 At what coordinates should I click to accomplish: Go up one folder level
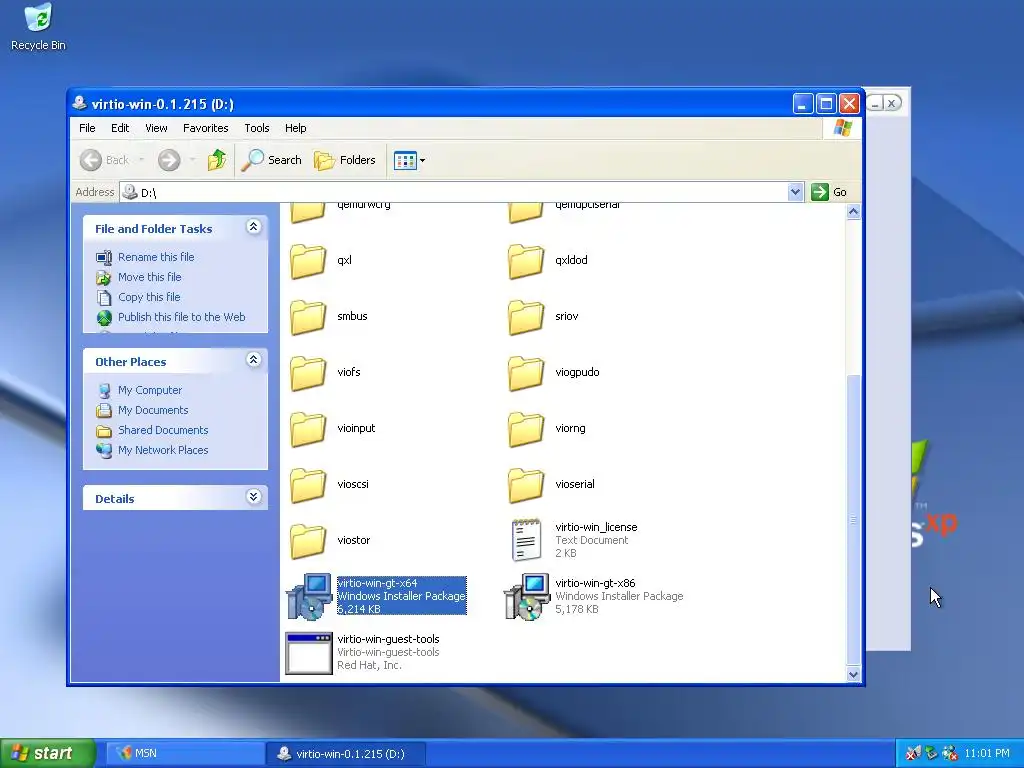(x=217, y=160)
